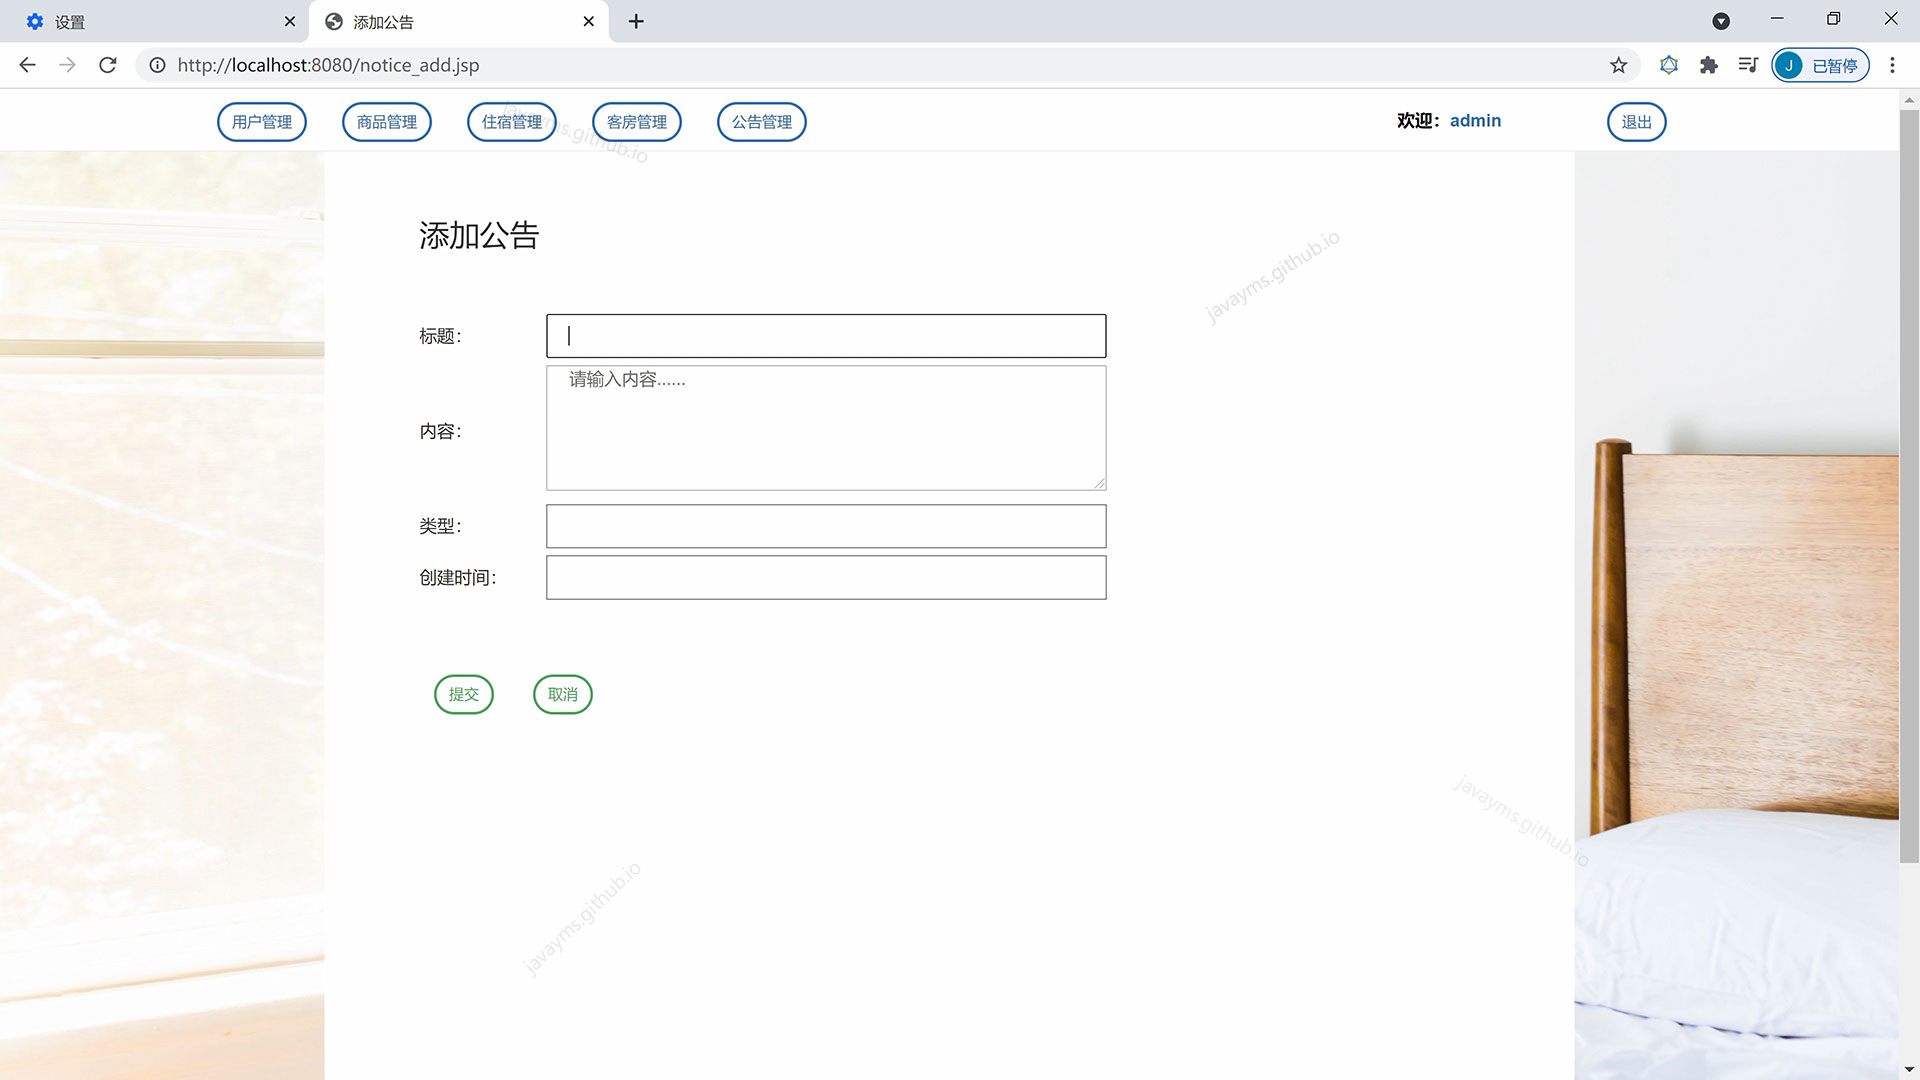Open the 用户管理 section

coord(261,121)
